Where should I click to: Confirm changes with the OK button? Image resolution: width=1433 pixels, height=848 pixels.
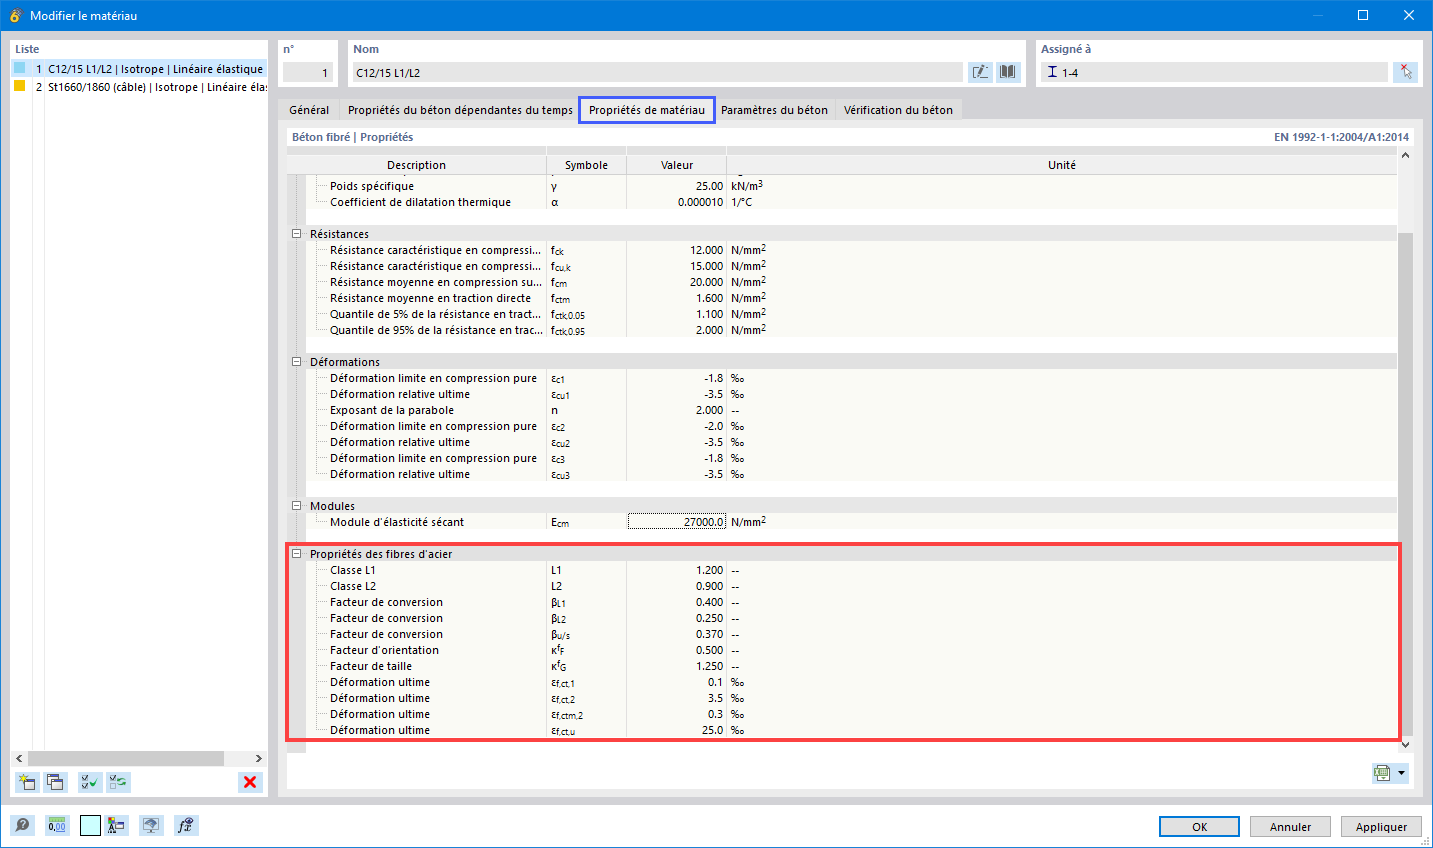(1198, 826)
